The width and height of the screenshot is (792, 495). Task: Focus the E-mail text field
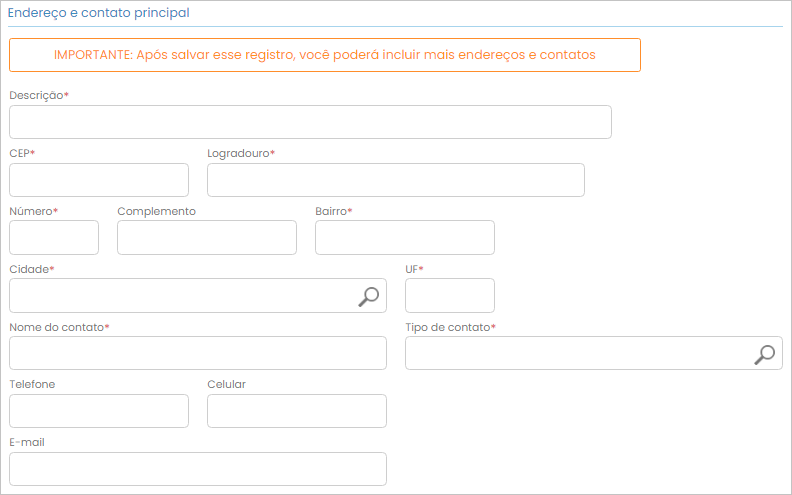(x=198, y=469)
